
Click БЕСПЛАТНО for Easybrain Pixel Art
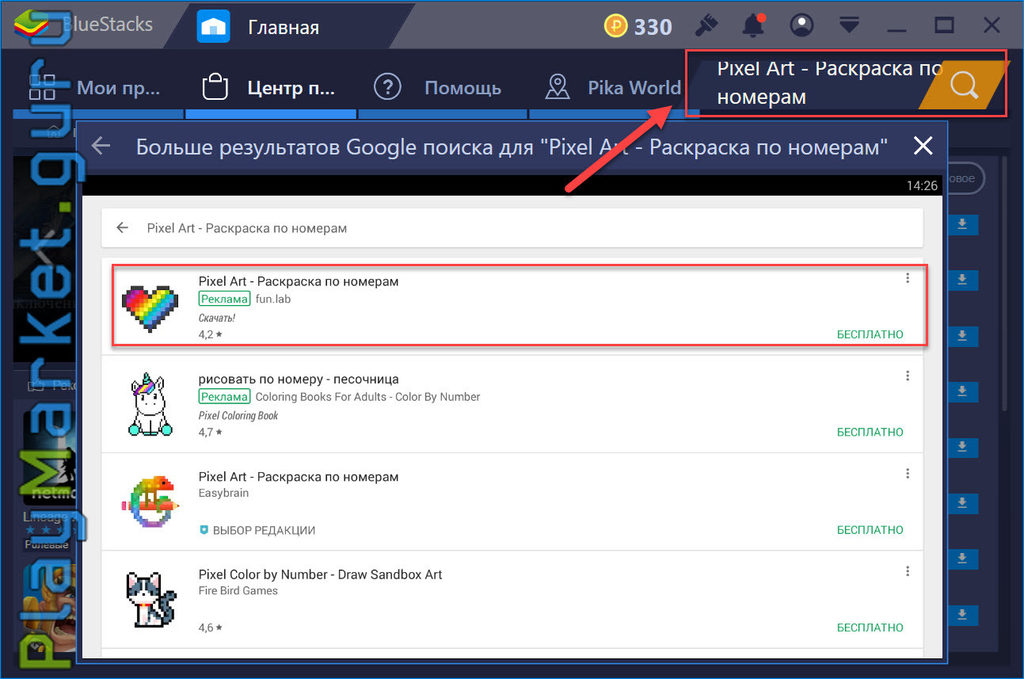(870, 530)
